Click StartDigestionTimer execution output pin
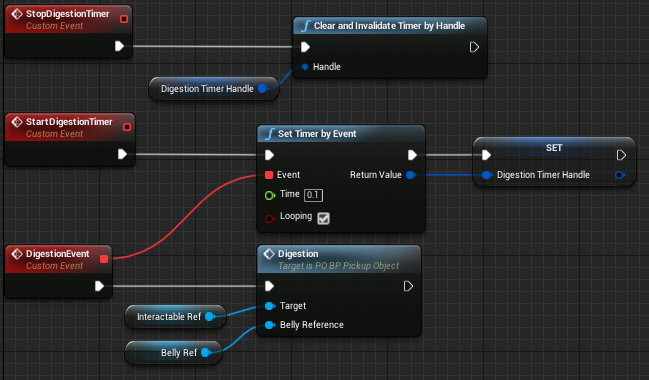This screenshot has height=380, width=649. click(122, 154)
